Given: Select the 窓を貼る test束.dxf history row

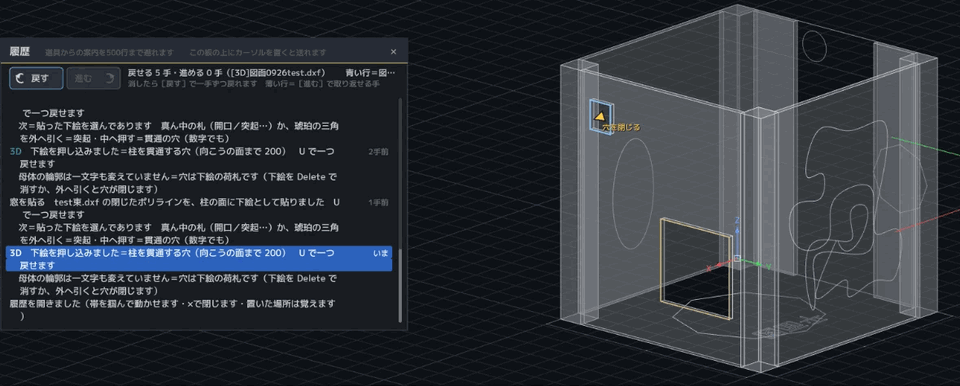Looking at the screenshot, I should pos(198,208).
